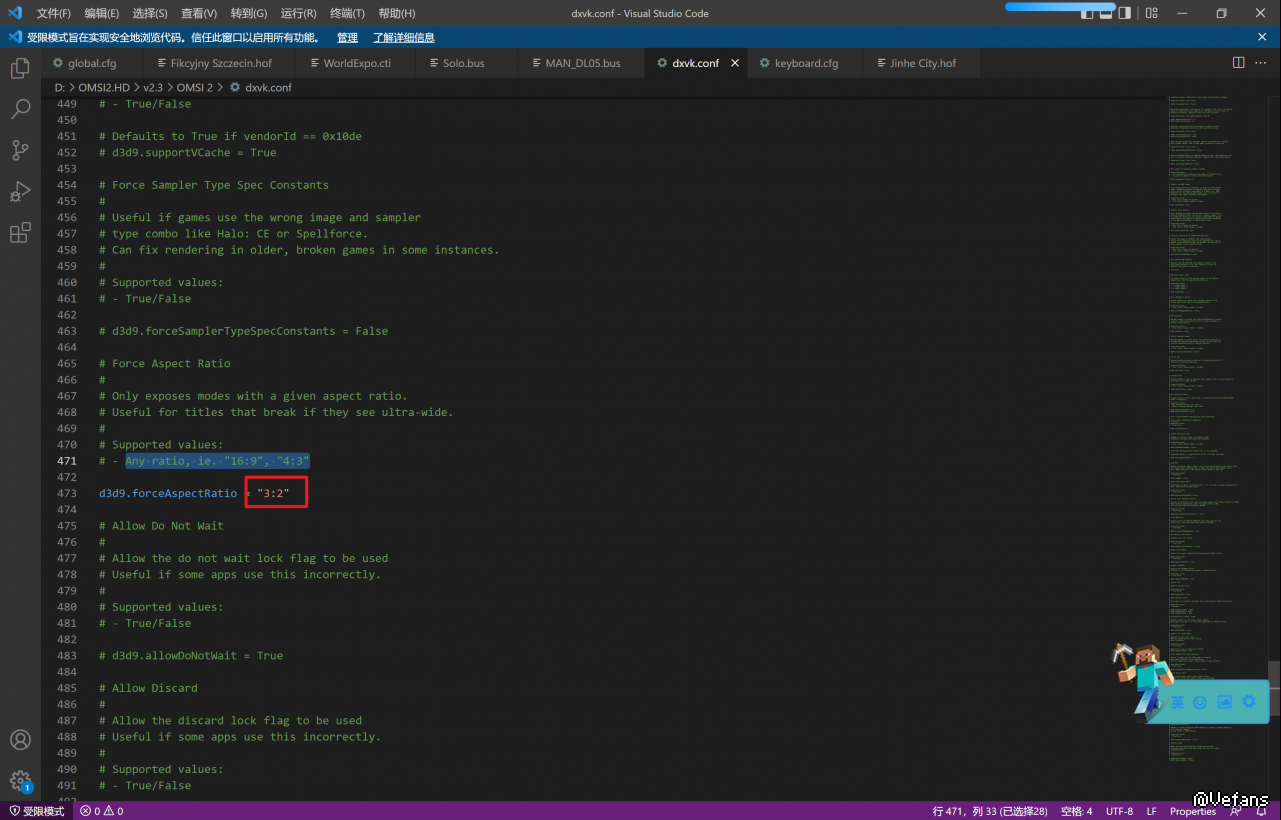
Task: Change the UTF-8 encoding in status bar
Action: point(1119,811)
